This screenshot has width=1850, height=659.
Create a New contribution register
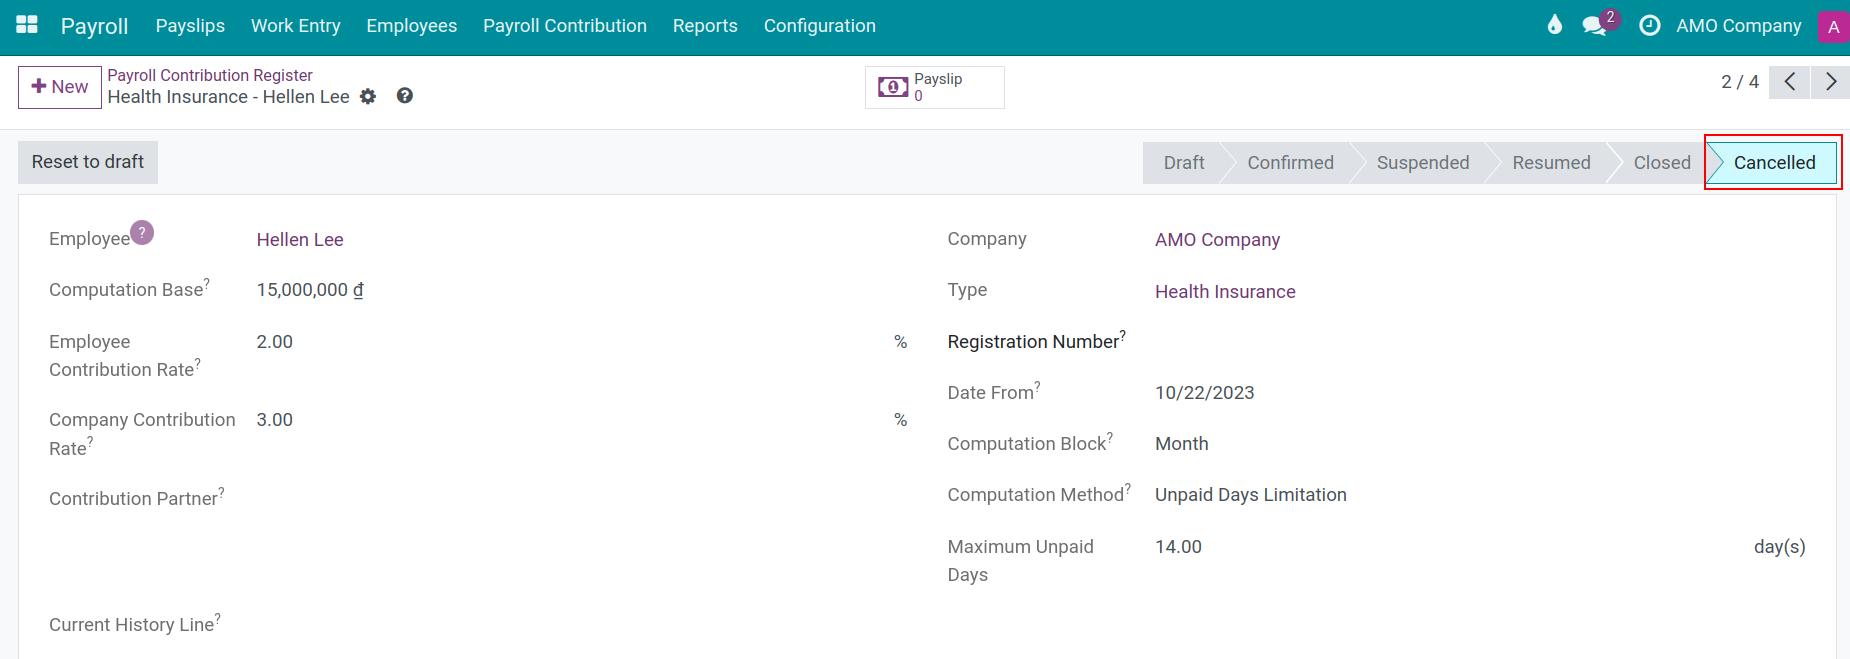60,87
